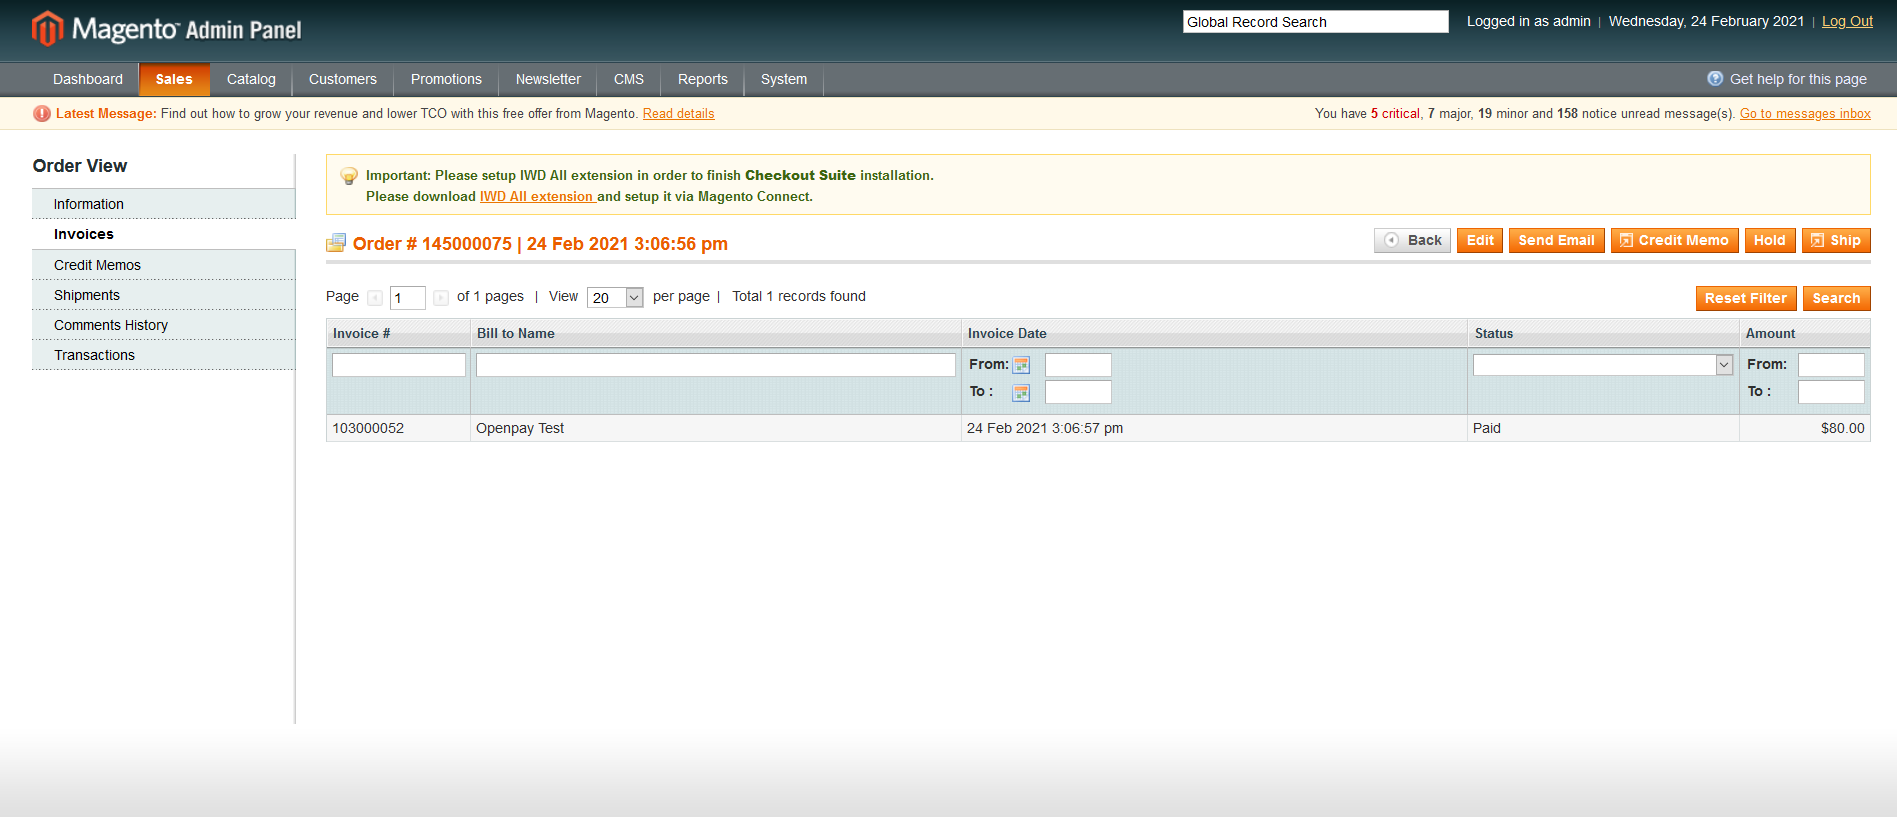1897x817 pixels.
Task: Click the help question mark icon
Action: click(x=1715, y=79)
